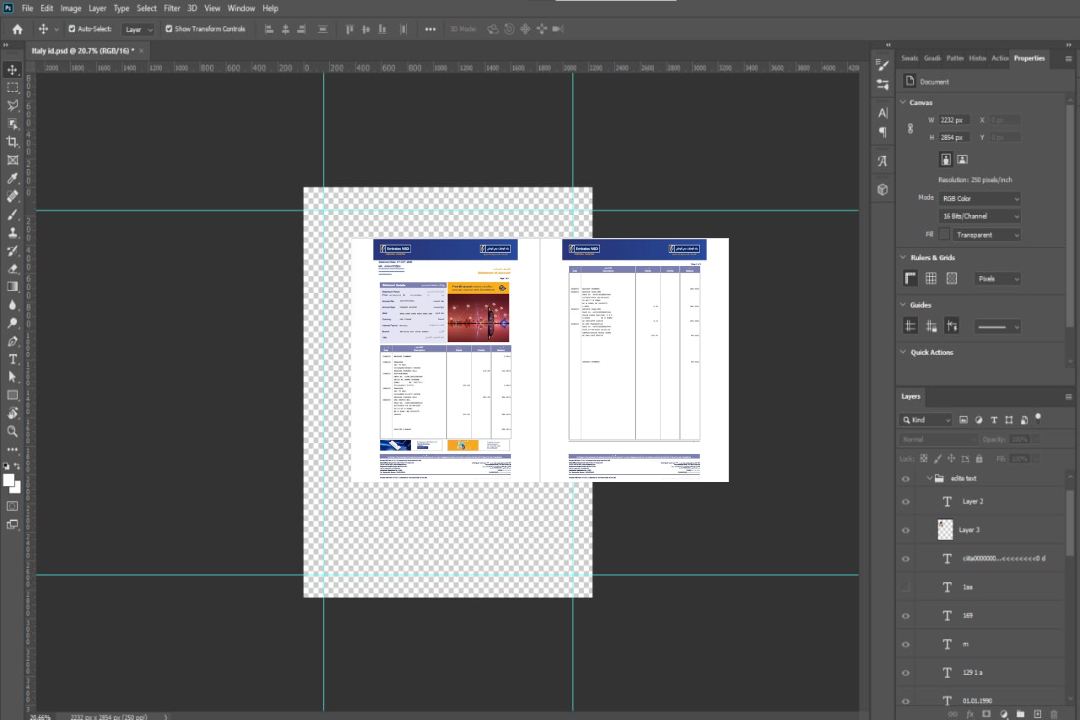Select the Brush tool
The width and height of the screenshot is (1080, 720).
pos(12,214)
